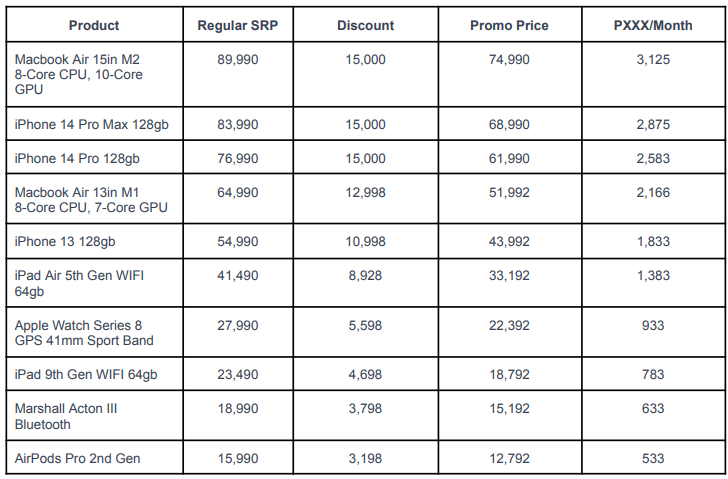Image resolution: width=728 pixels, height=479 pixels.
Task: Click the iPad 9th Gen WIFI 64gb cell
Action: click(x=94, y=374)
